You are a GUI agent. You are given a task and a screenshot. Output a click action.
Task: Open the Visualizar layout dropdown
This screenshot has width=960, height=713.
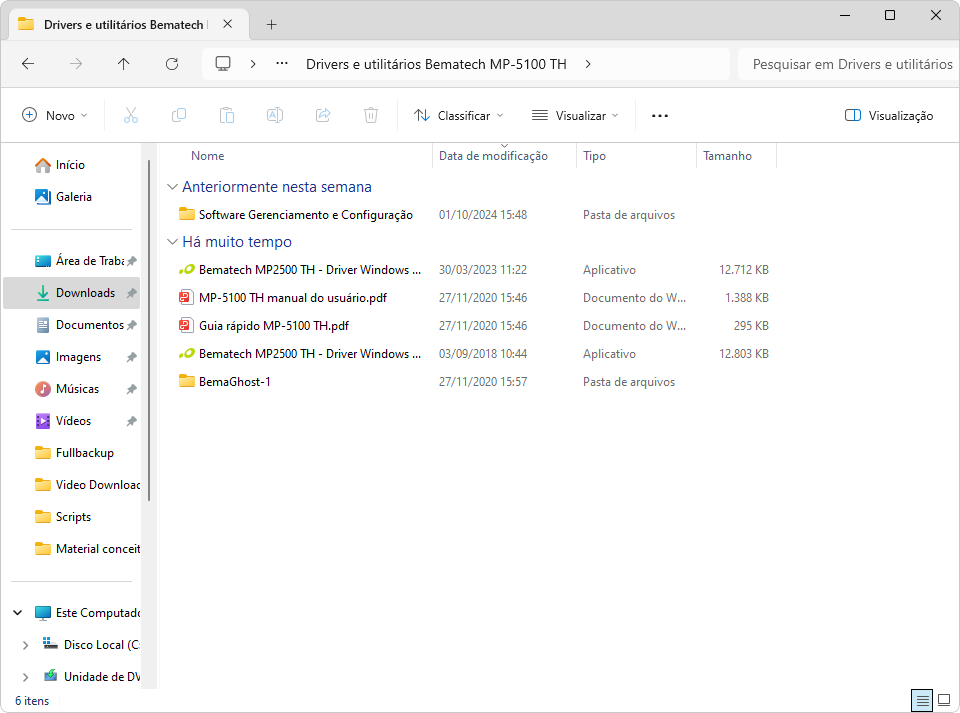point(575,116)
